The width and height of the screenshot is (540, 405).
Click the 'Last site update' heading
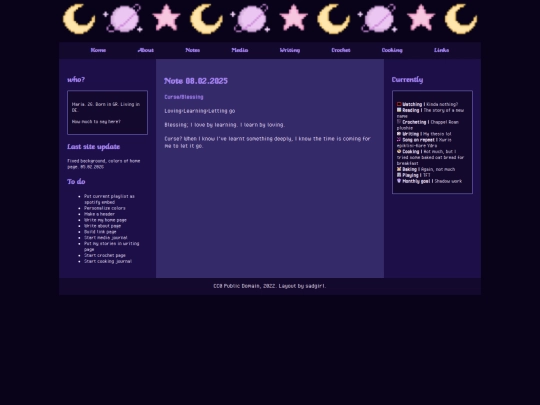pyautogui.click(x=94, y=147)
